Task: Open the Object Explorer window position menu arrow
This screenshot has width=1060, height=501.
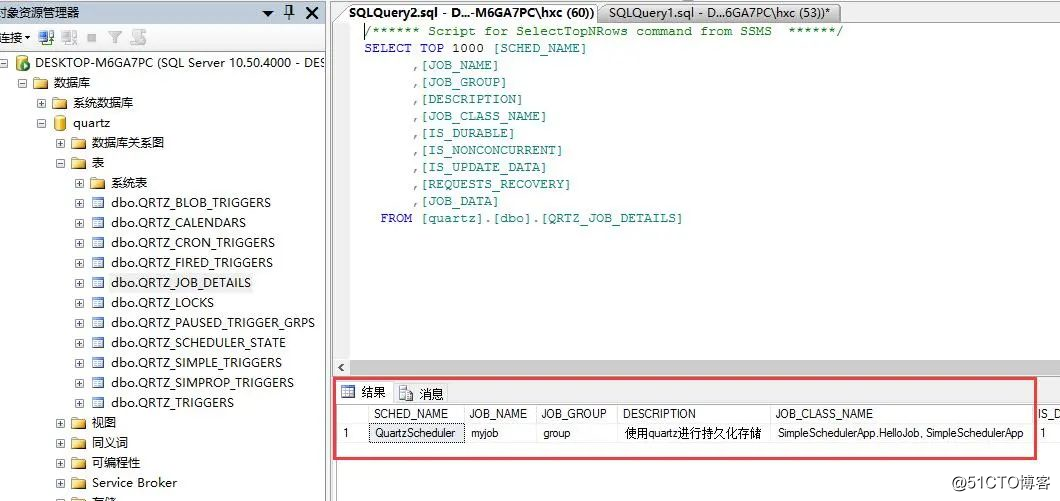Action: (268, 14)
